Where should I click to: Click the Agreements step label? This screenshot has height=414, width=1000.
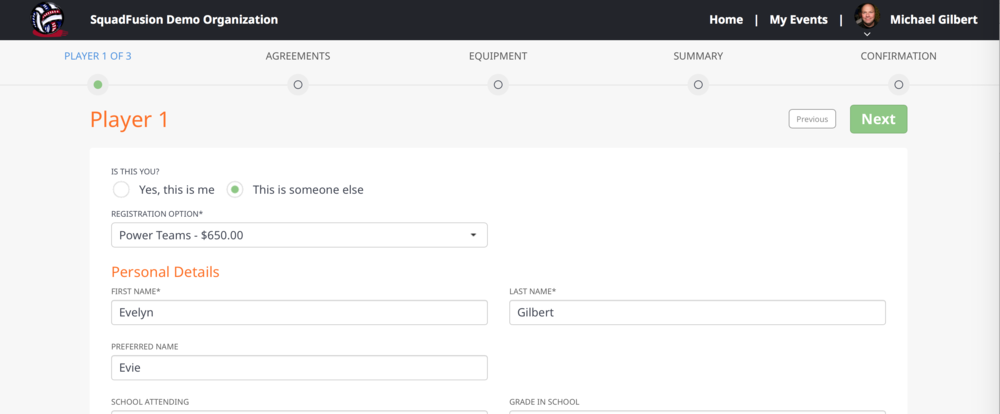coord(298,56)
